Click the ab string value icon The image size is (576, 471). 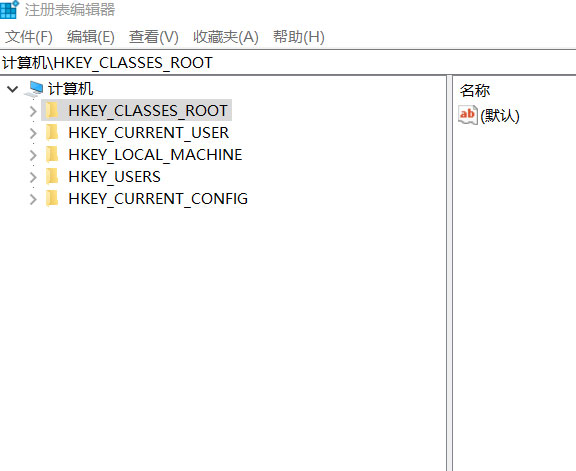468,115
